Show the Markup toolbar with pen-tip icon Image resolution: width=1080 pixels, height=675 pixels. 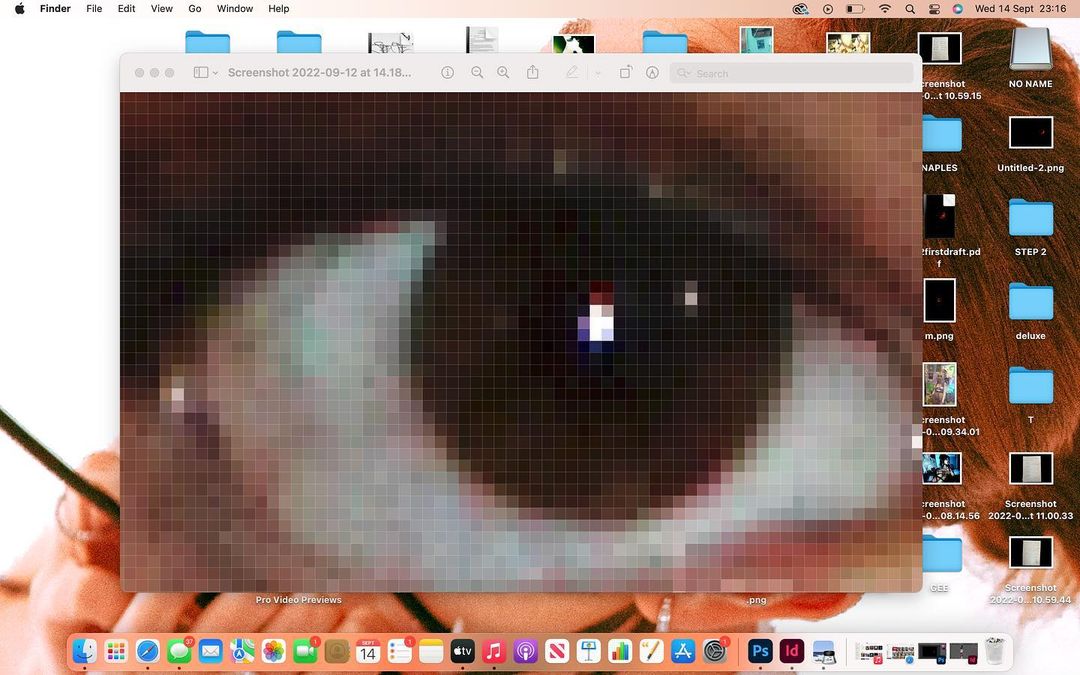tap(652, 73)
